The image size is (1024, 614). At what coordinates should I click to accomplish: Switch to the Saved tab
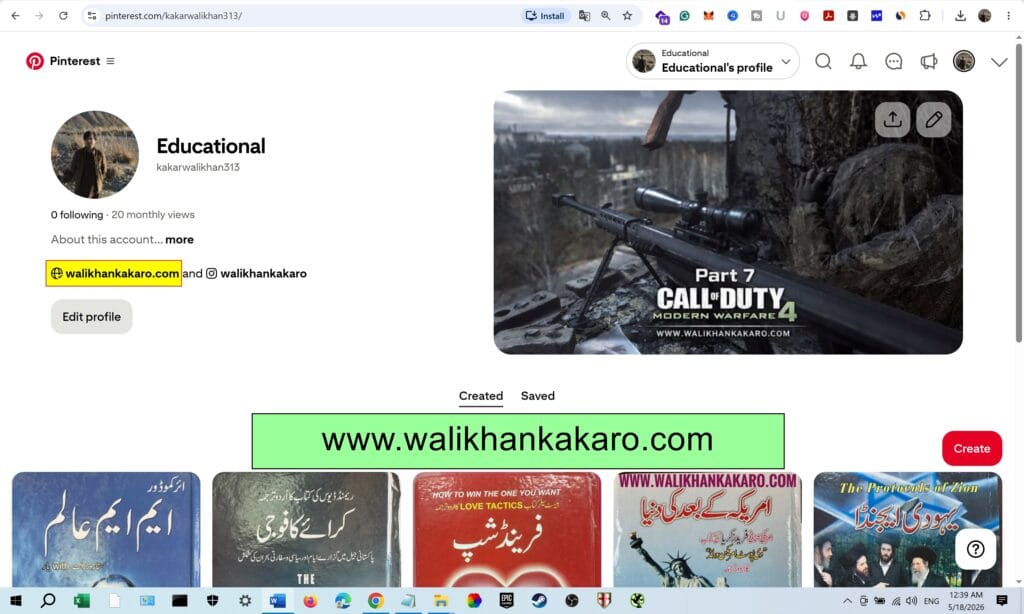537,396
